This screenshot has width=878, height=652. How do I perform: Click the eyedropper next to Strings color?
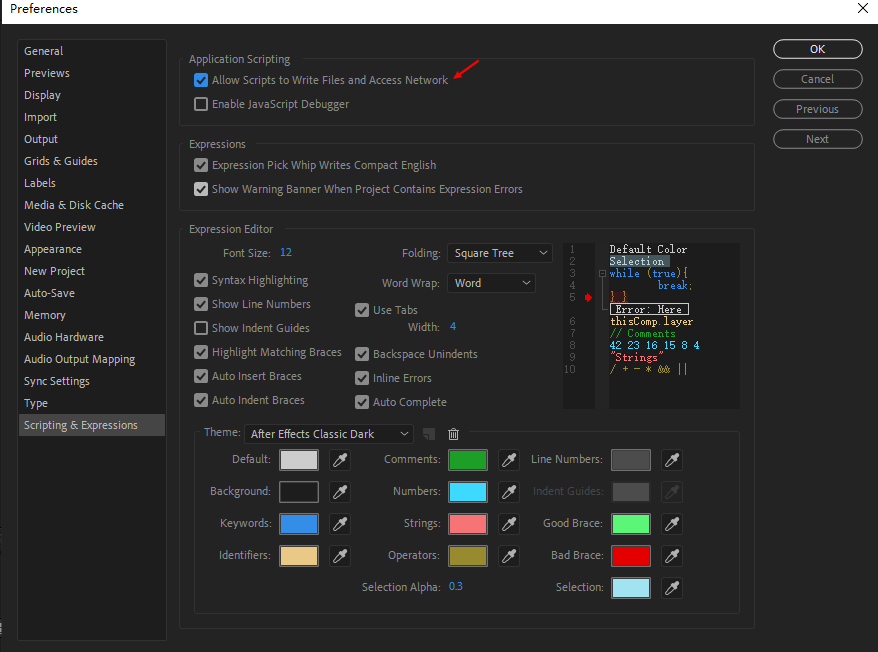click(x=508, y=523)
